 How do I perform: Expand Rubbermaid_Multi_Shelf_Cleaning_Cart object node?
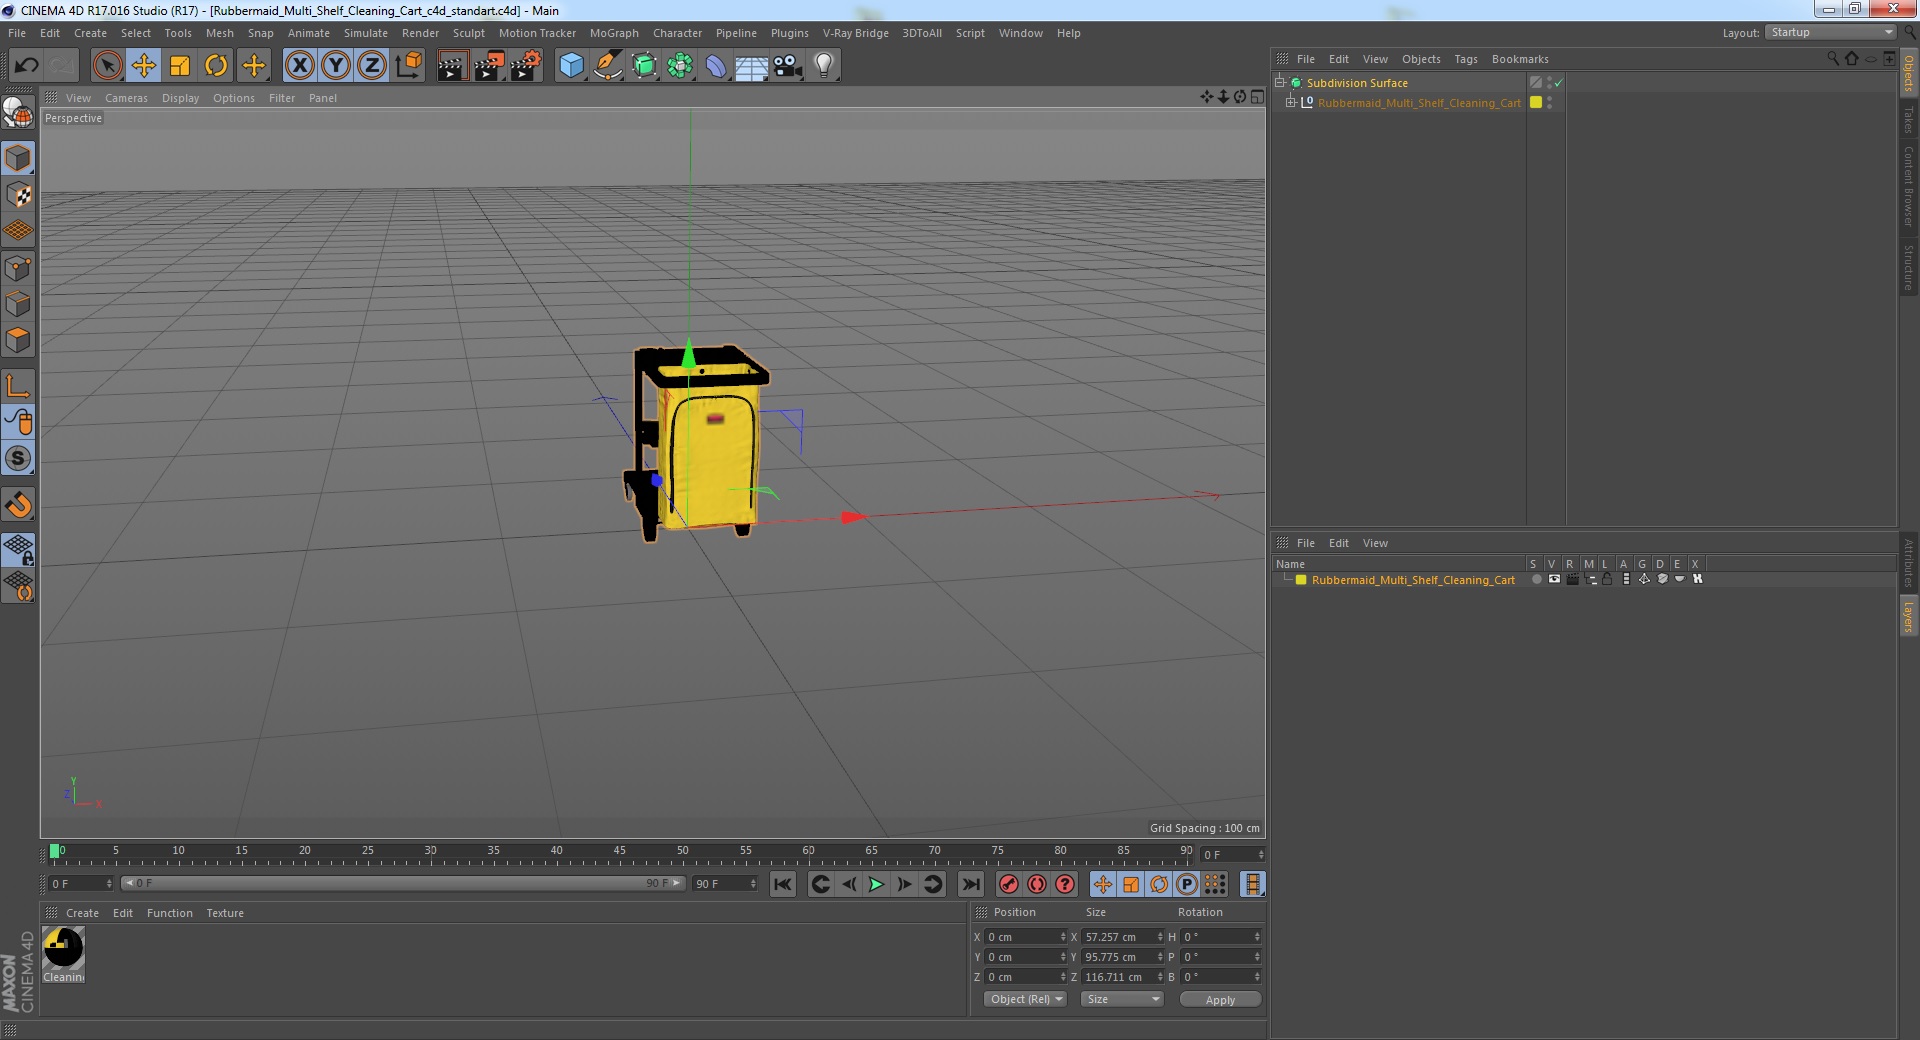click(x=1290, y=102)
